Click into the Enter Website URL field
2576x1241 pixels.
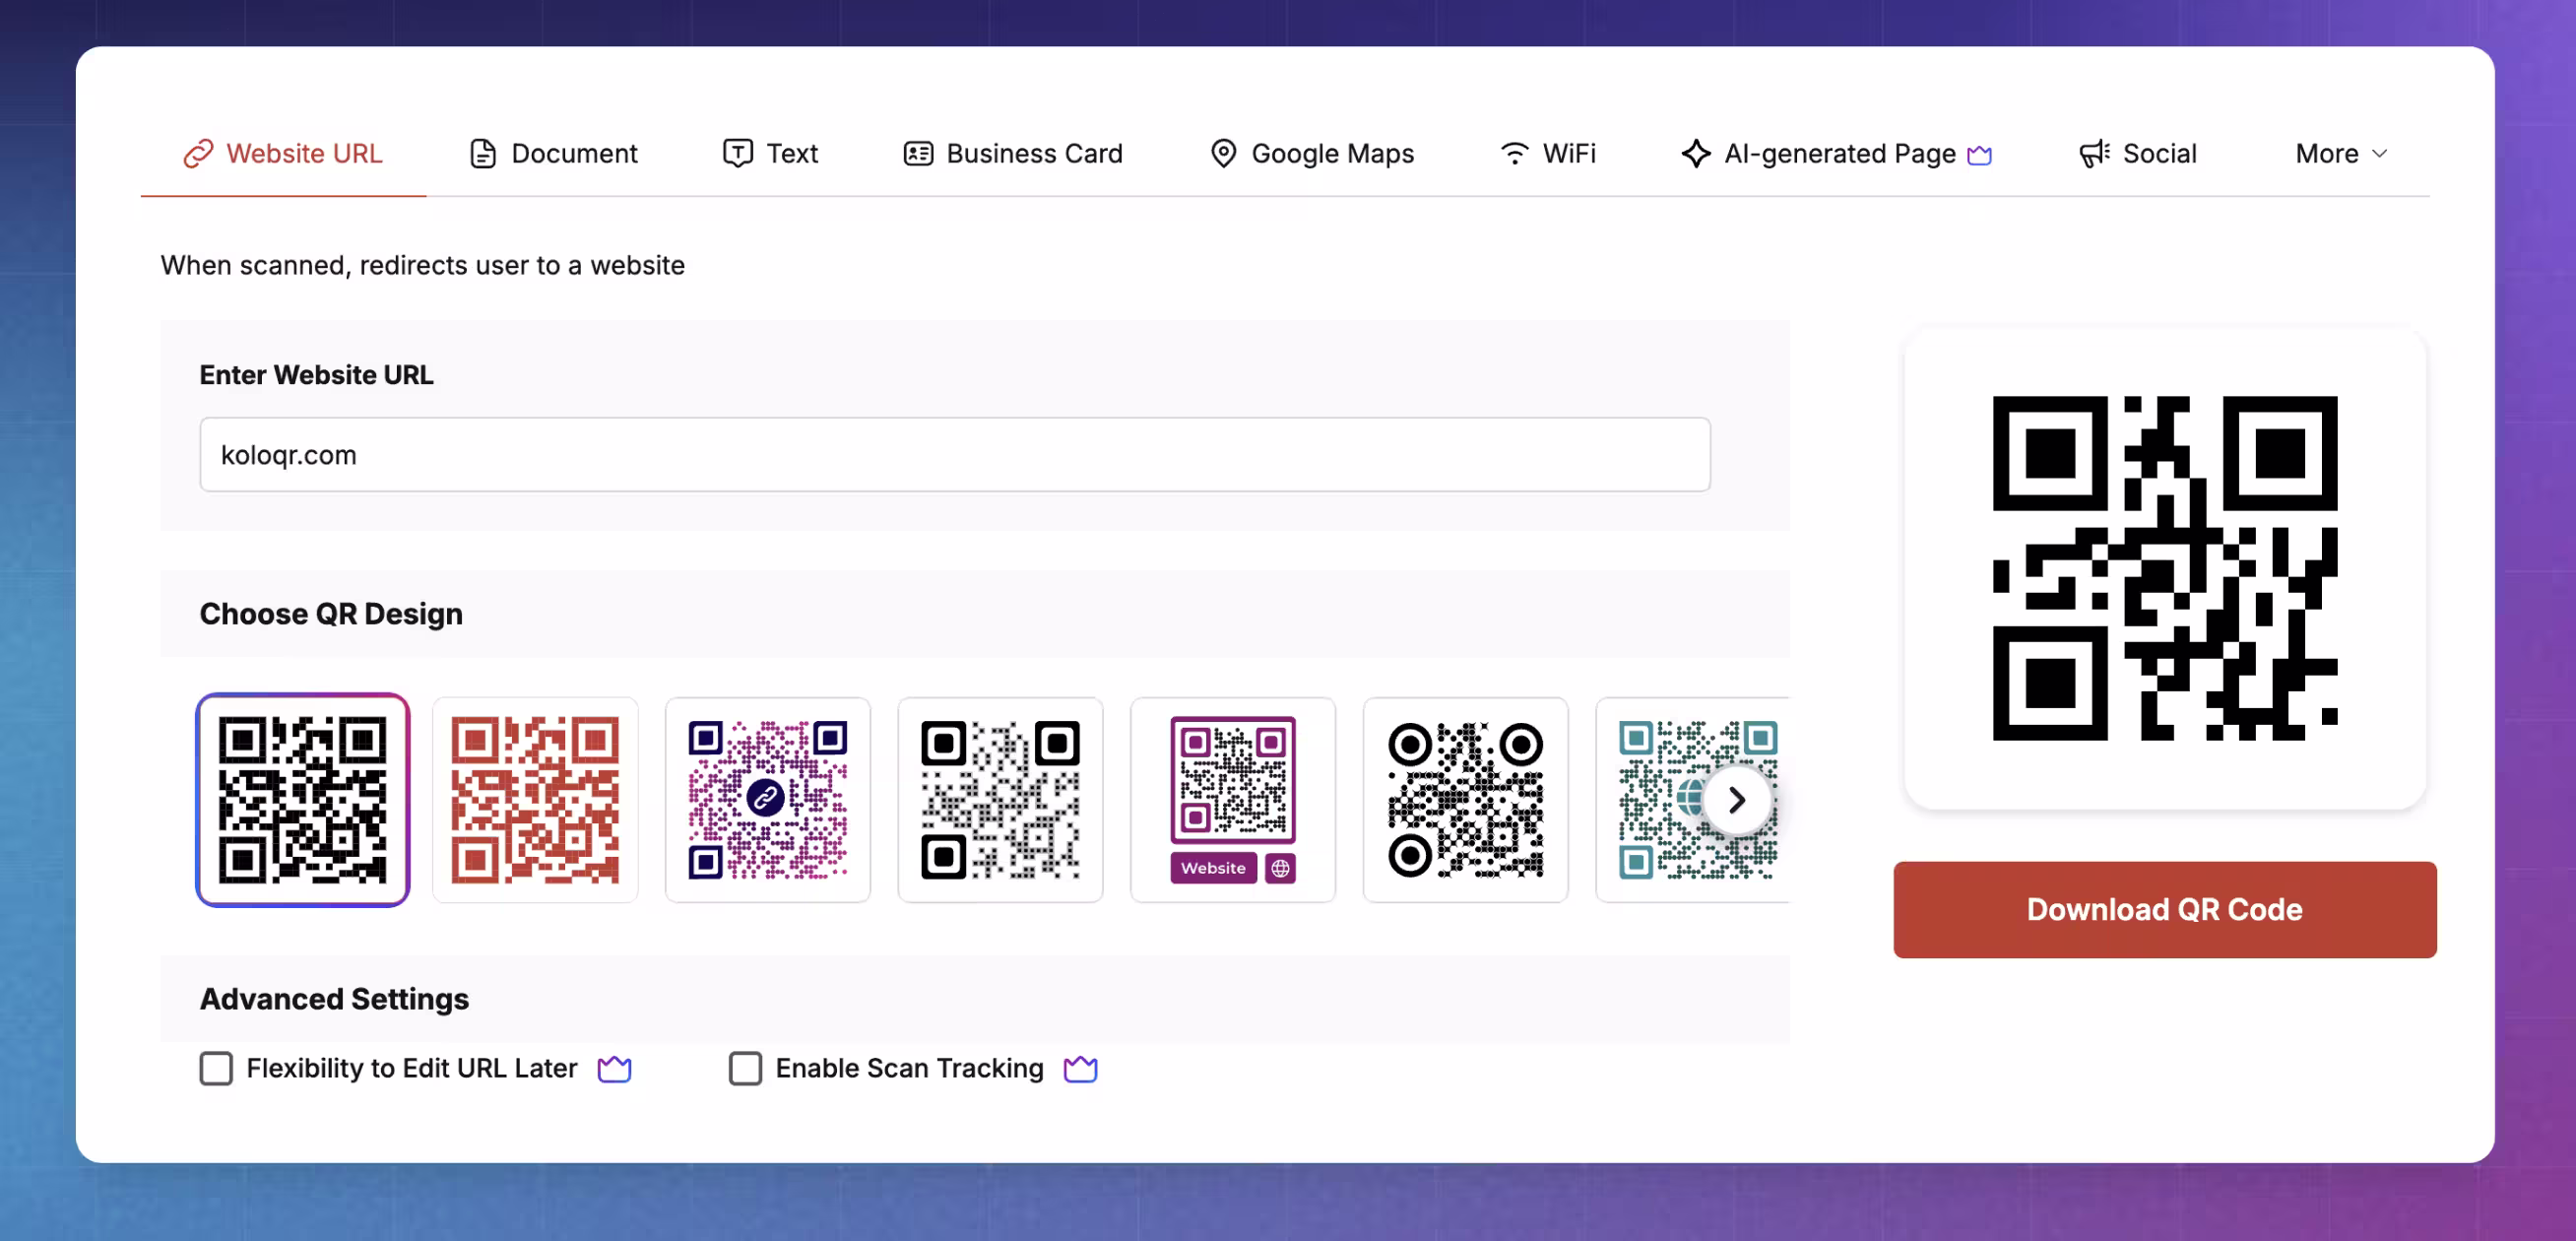click(x=955, y=454)
